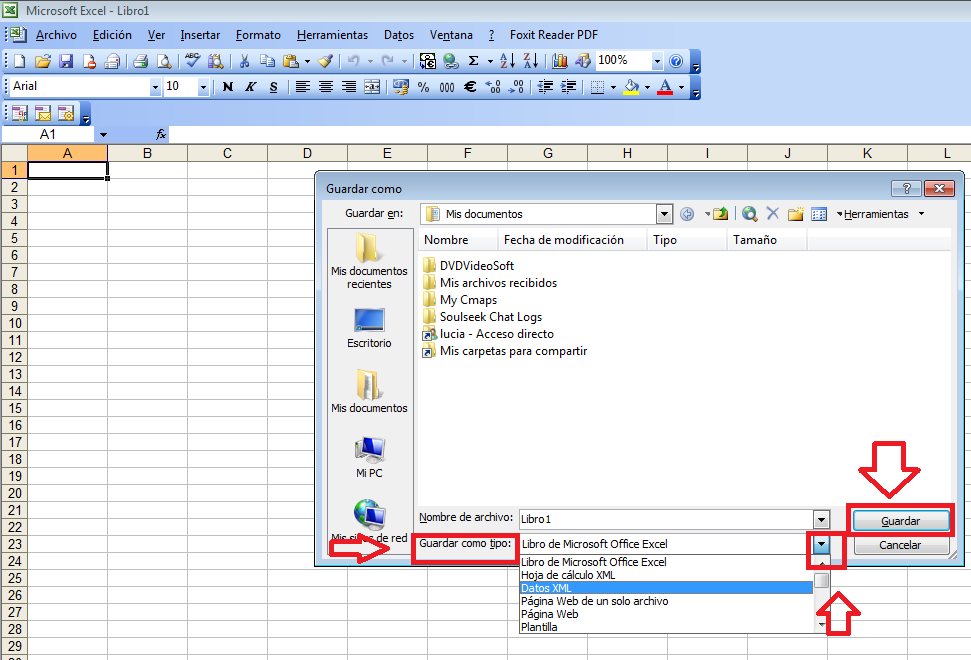Select the Format Painter brush
This screenshot has width=971, height=660.
tap(326, 61)
